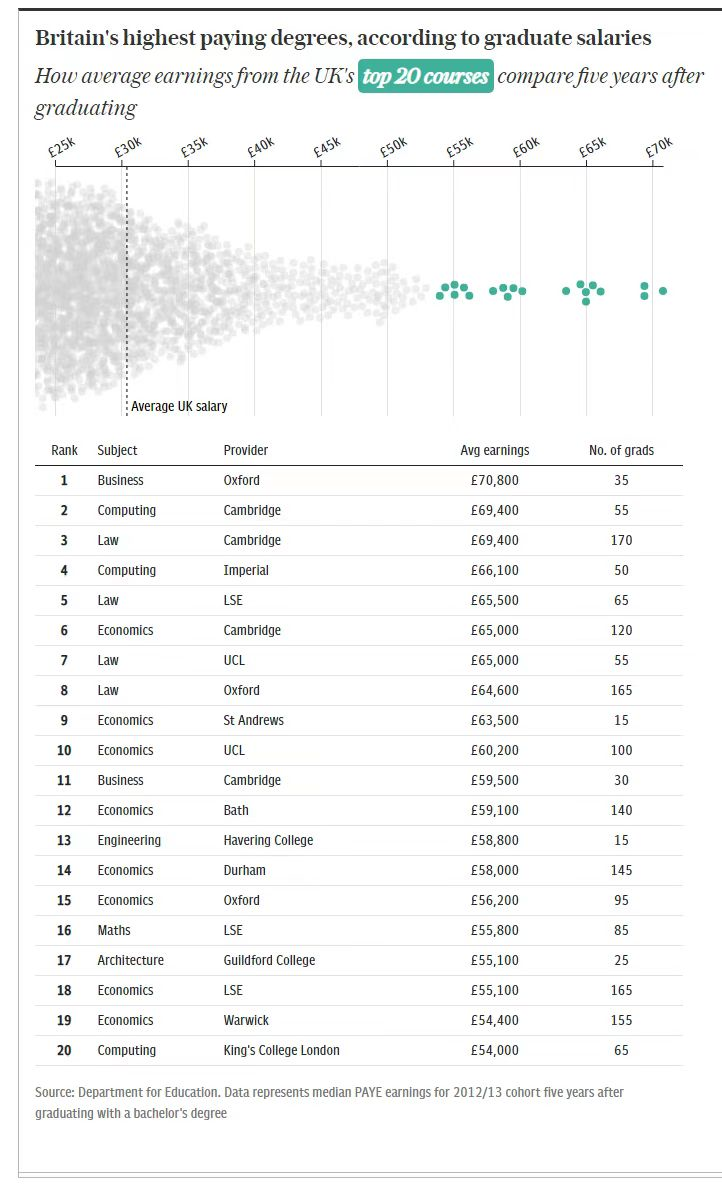Viewport: 722px width, 1186px height.
Task: Click the green dot cluster near £60k
Action: tap(507, 291)
